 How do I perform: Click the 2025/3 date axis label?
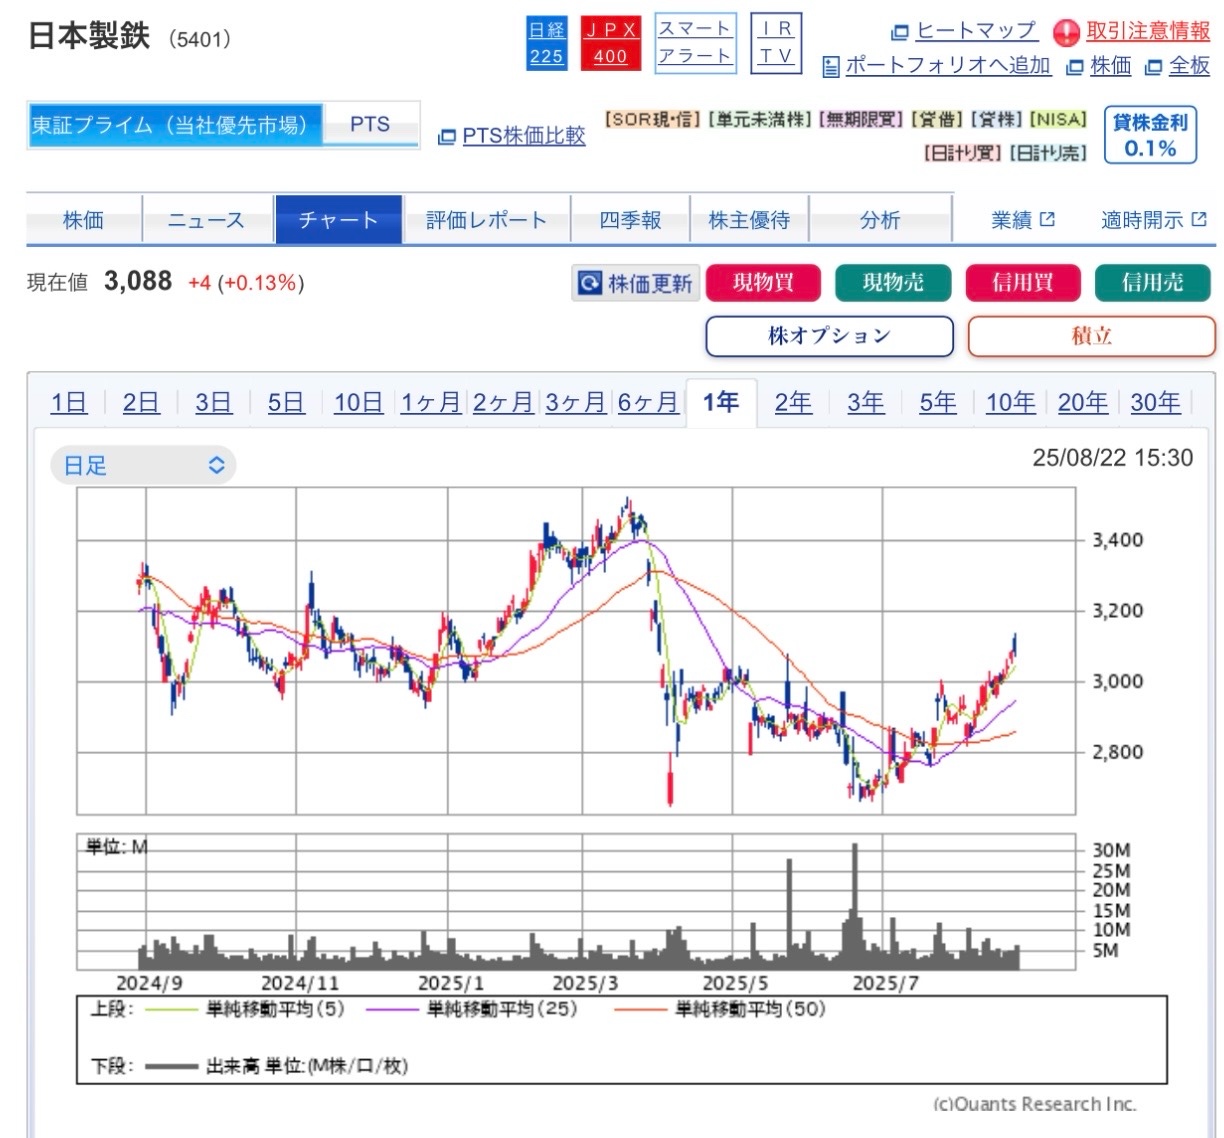(x=585, y=983)
